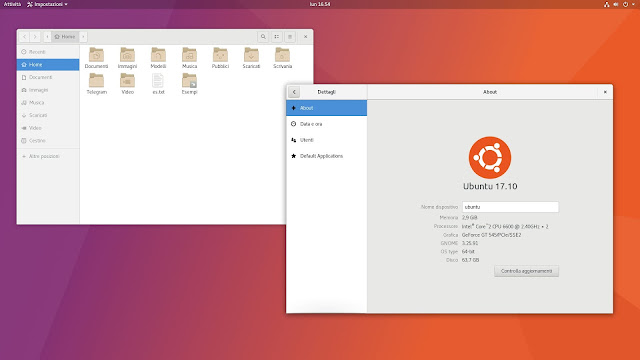Open Data e ora settings panel
640x360 pixels.
pos(327,124)
